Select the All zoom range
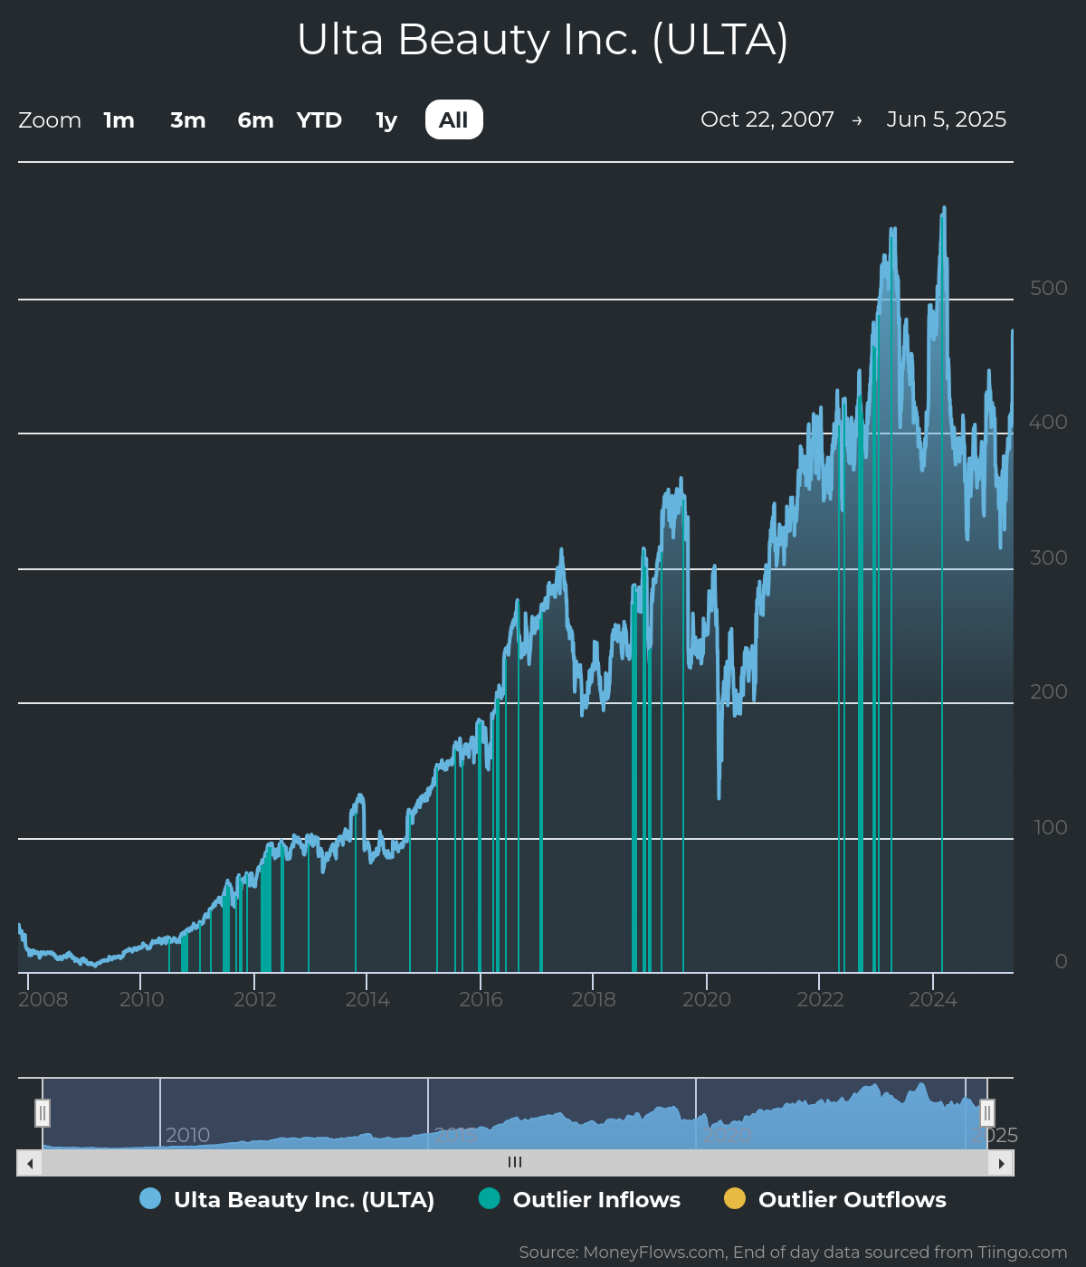Viewport: 1086px width, 1267px height. (x=454, y=120)
